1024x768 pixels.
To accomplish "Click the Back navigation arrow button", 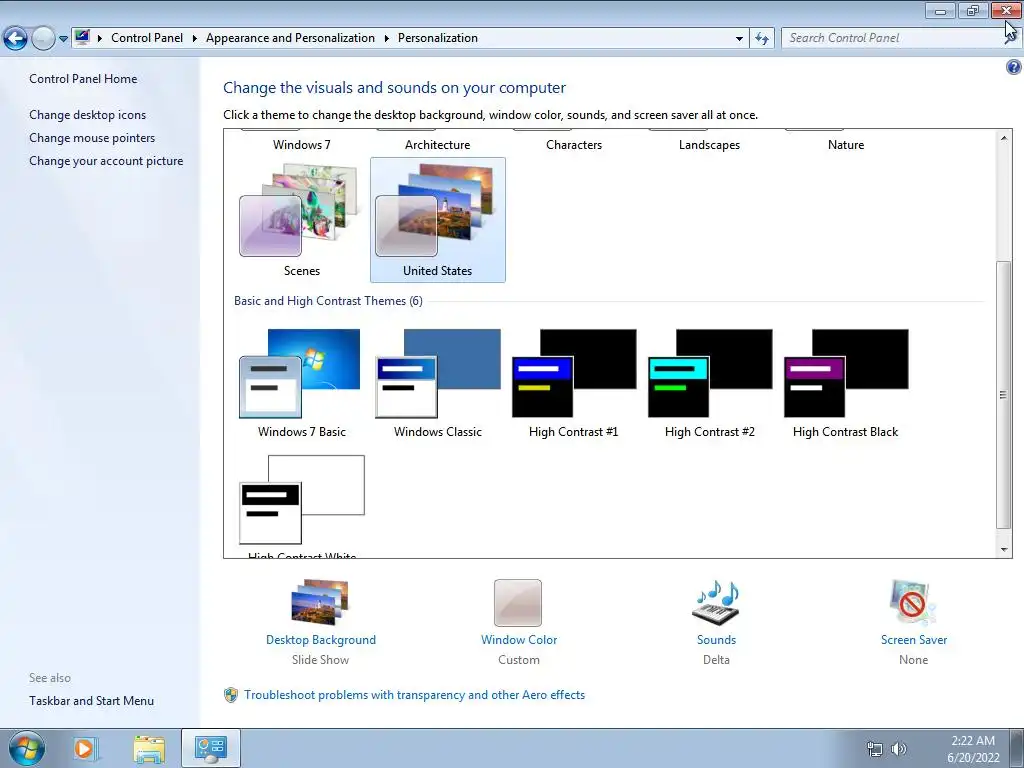I will [16, 39].
